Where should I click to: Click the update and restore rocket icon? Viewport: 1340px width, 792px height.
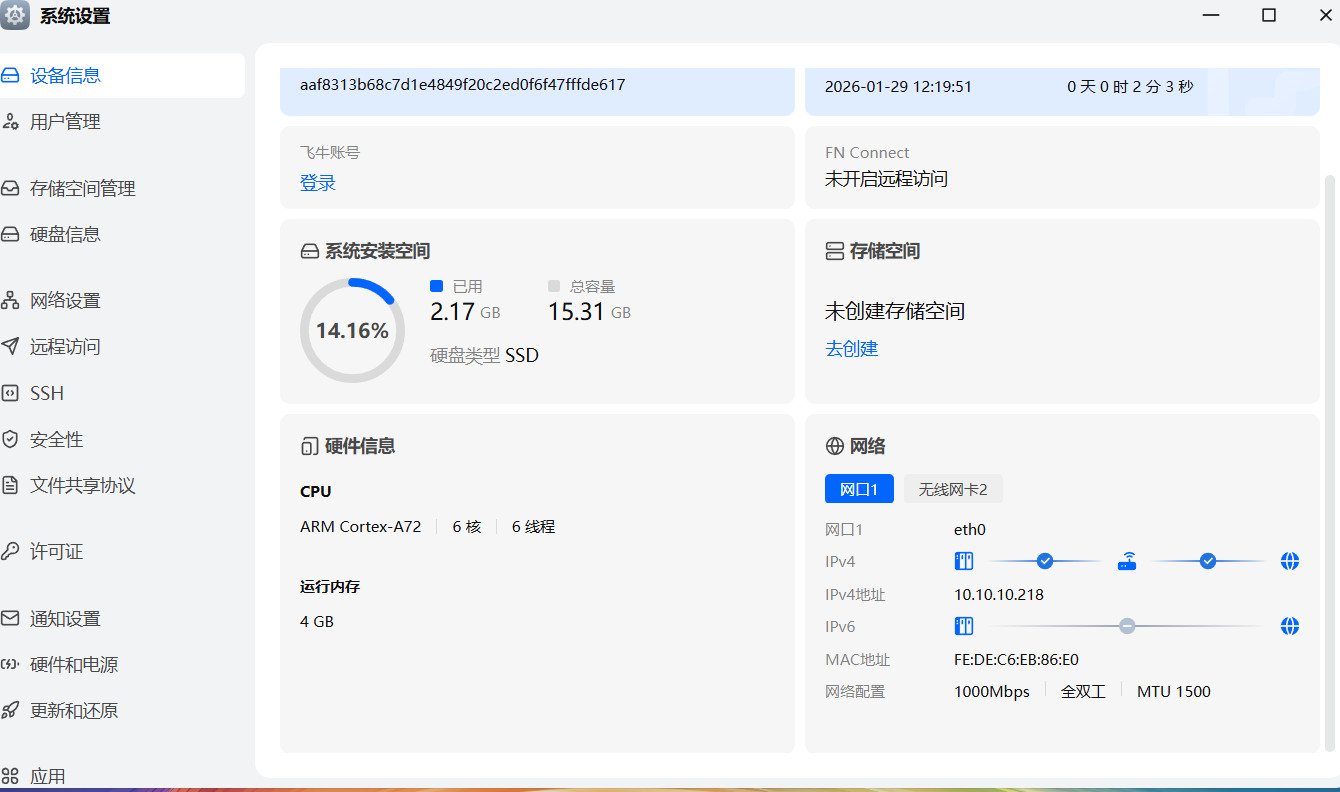tap(11, 711)
